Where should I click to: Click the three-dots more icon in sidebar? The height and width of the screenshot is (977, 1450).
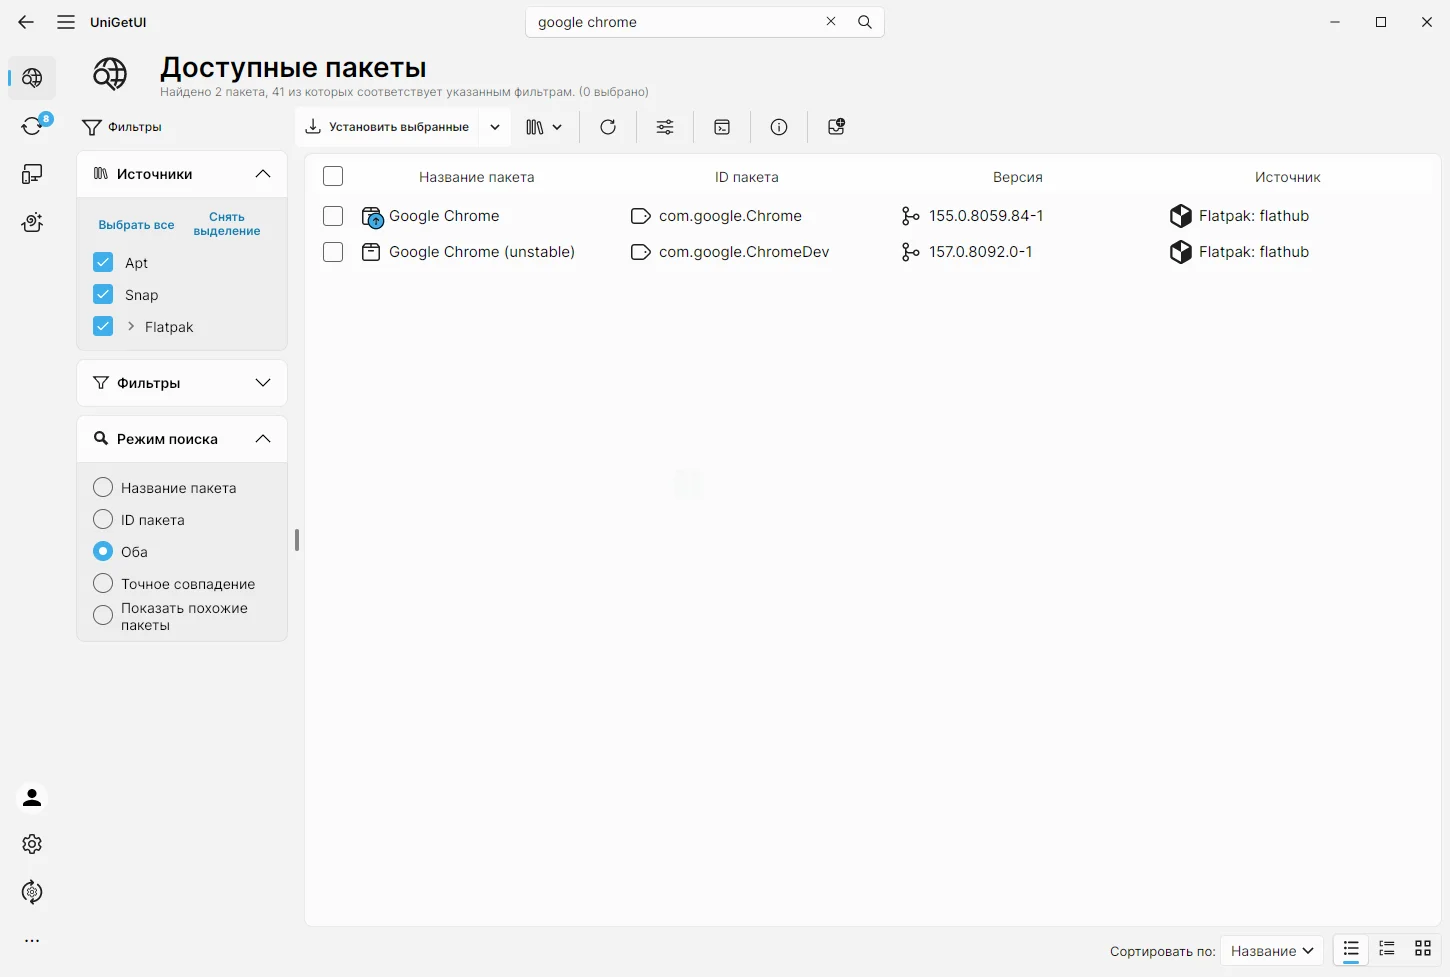[x=32, y=941]
